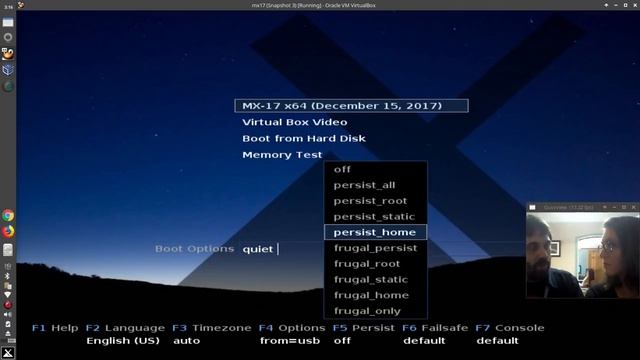Image resolution: width=640 pixels, height=360 pixels.
Task: Open the file manager dock icon
Action: (x=8, y=250)
